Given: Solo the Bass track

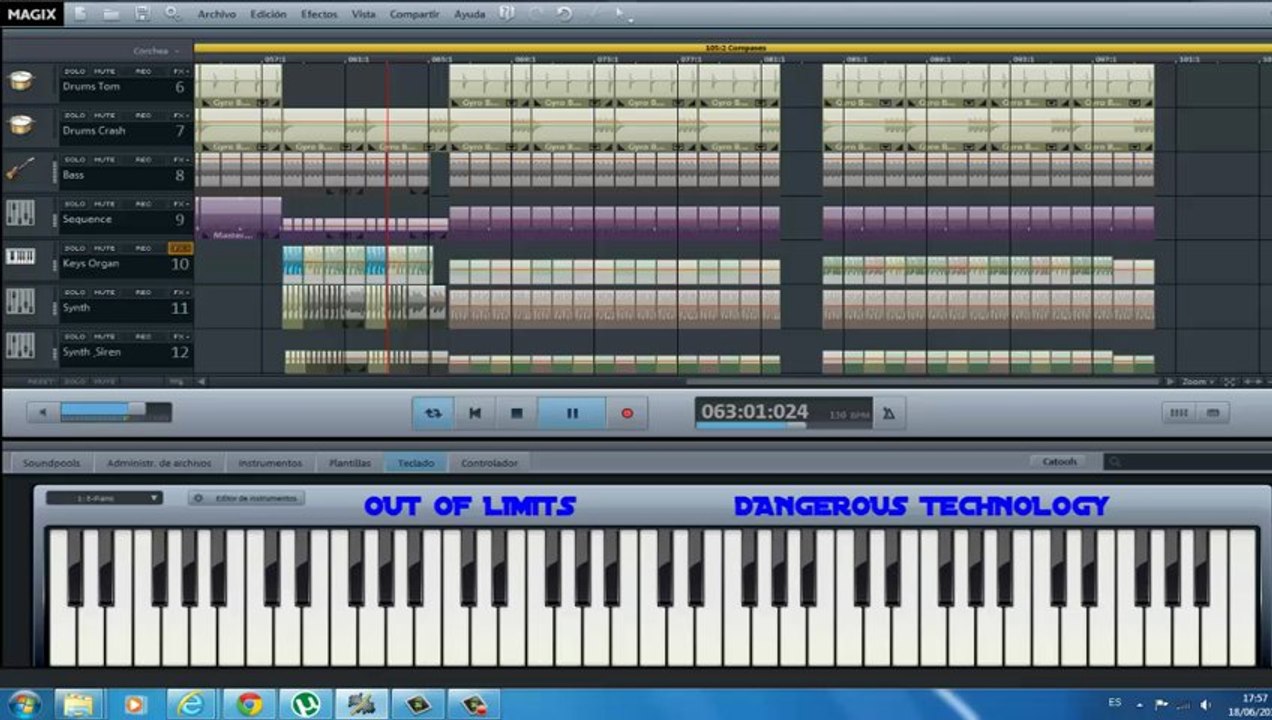Looking at the screenshot, I should (x=74, y=160).
